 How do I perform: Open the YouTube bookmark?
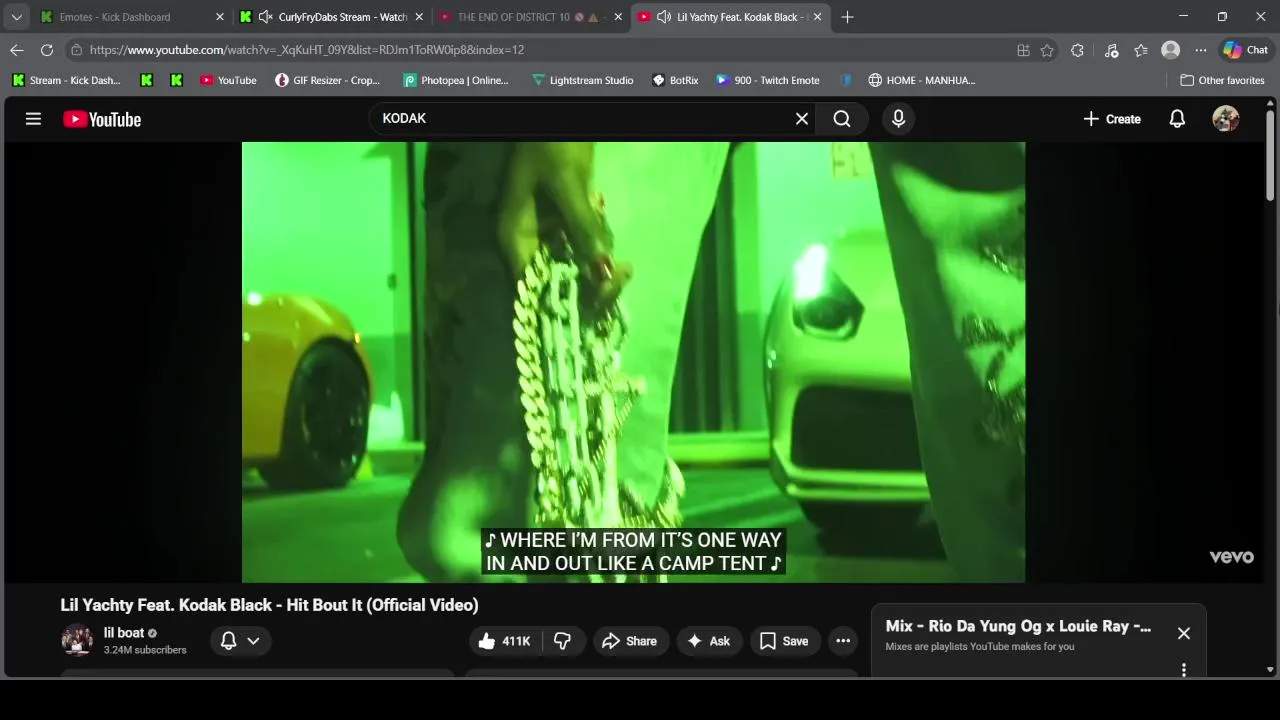[x=228, y=80]
